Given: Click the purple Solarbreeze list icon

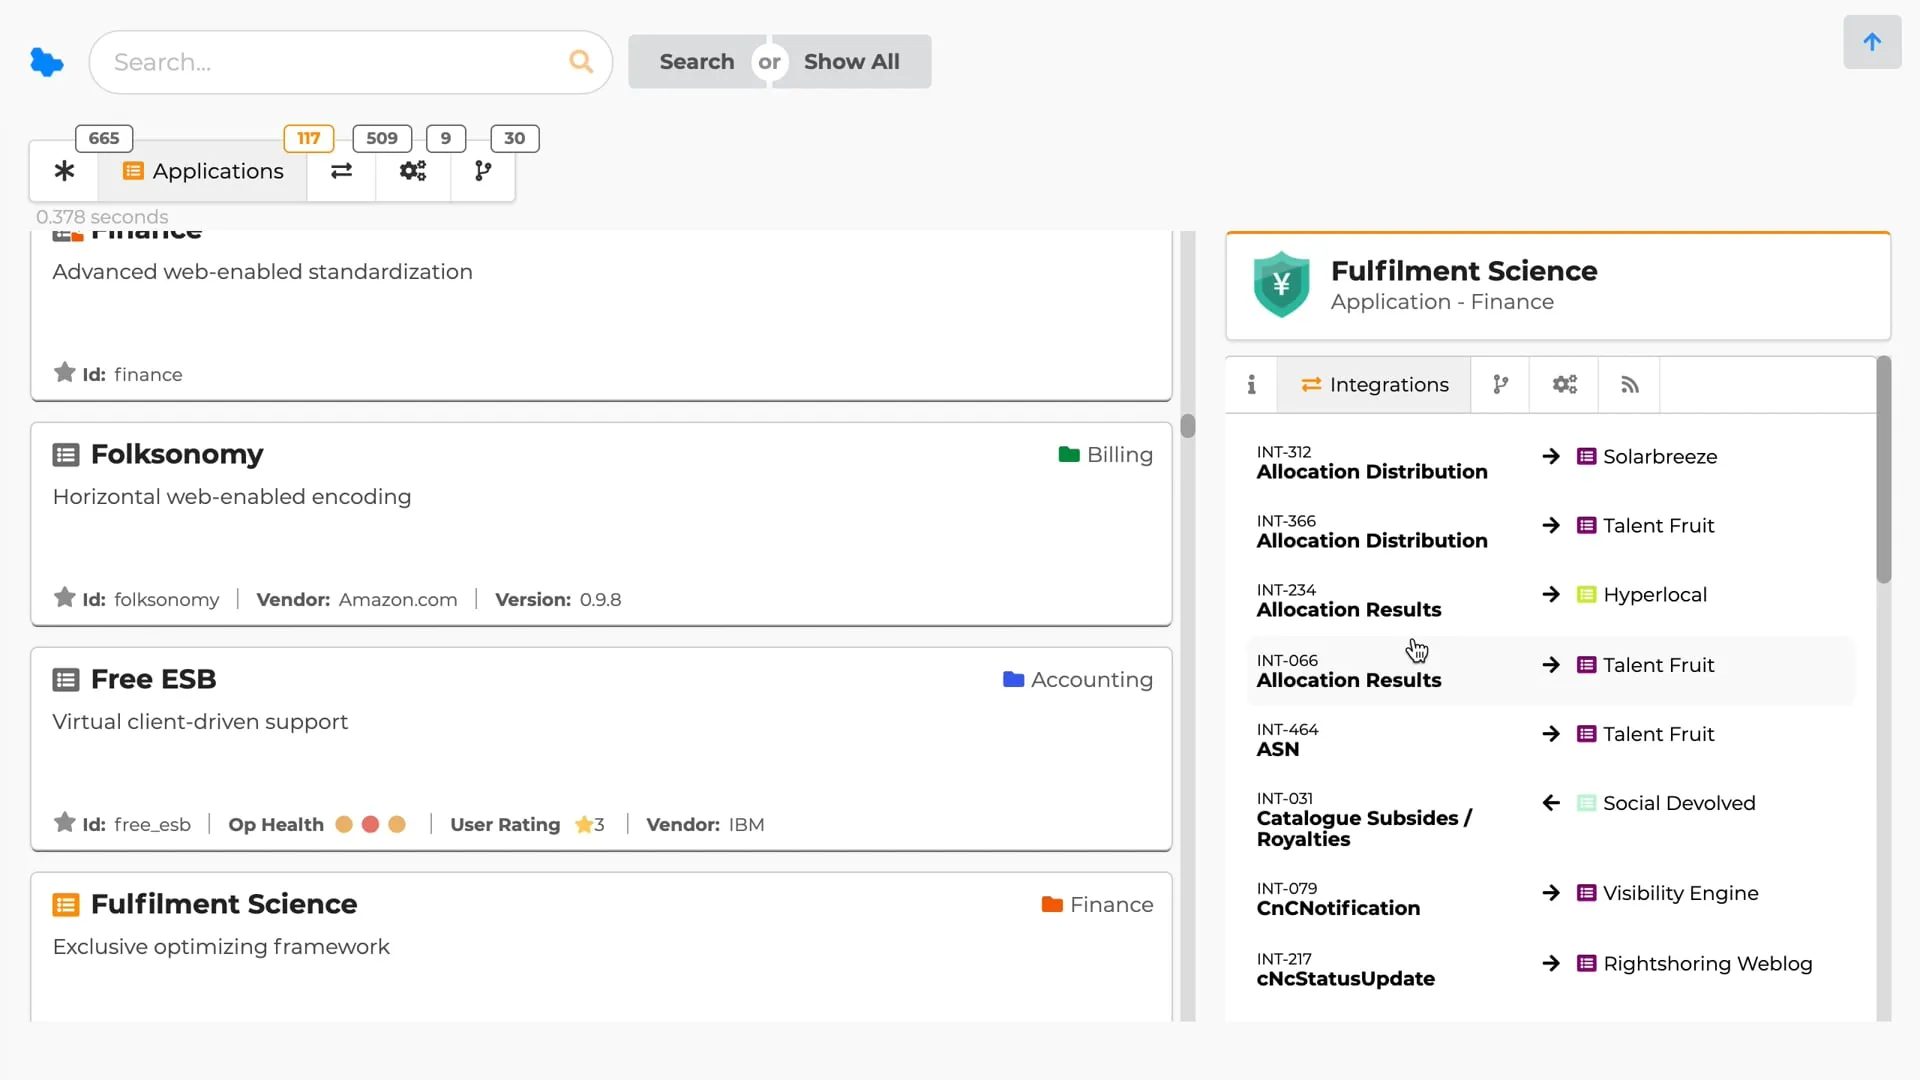Looking at the screenshot, I should (1586, 457).
